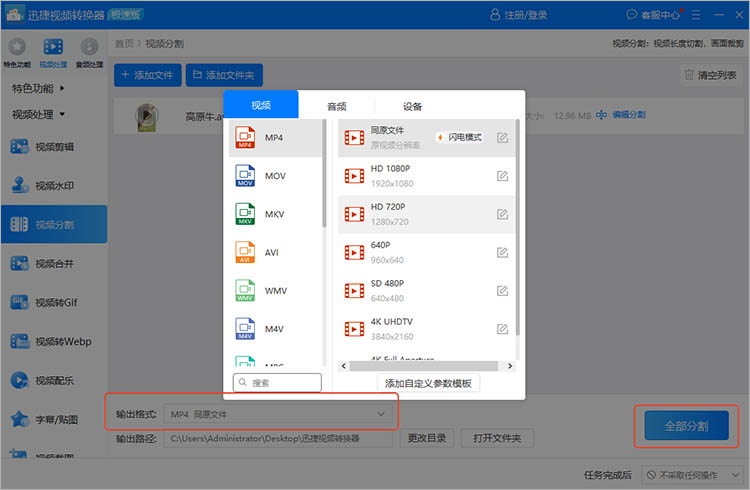Image resolution: width=750 pixels, height=490 pixels.
Task: Collapse the 视频处理 sidebar section
Action: coord(38,114)
